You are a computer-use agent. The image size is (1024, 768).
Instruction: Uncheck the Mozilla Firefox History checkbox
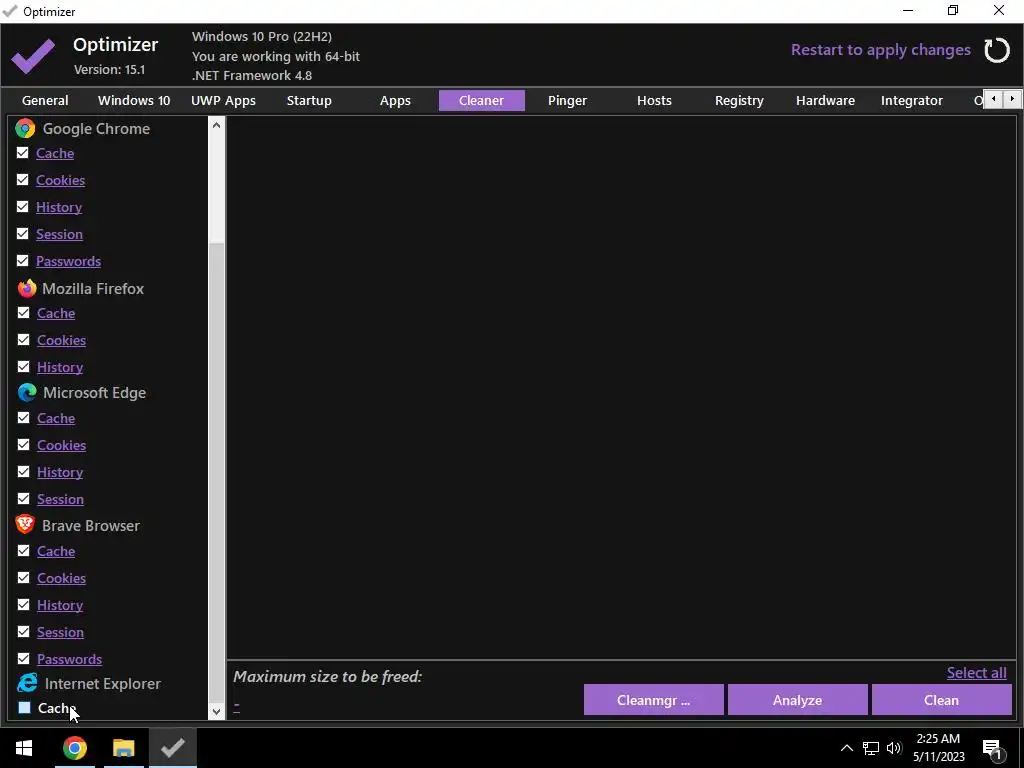[24, 366]
